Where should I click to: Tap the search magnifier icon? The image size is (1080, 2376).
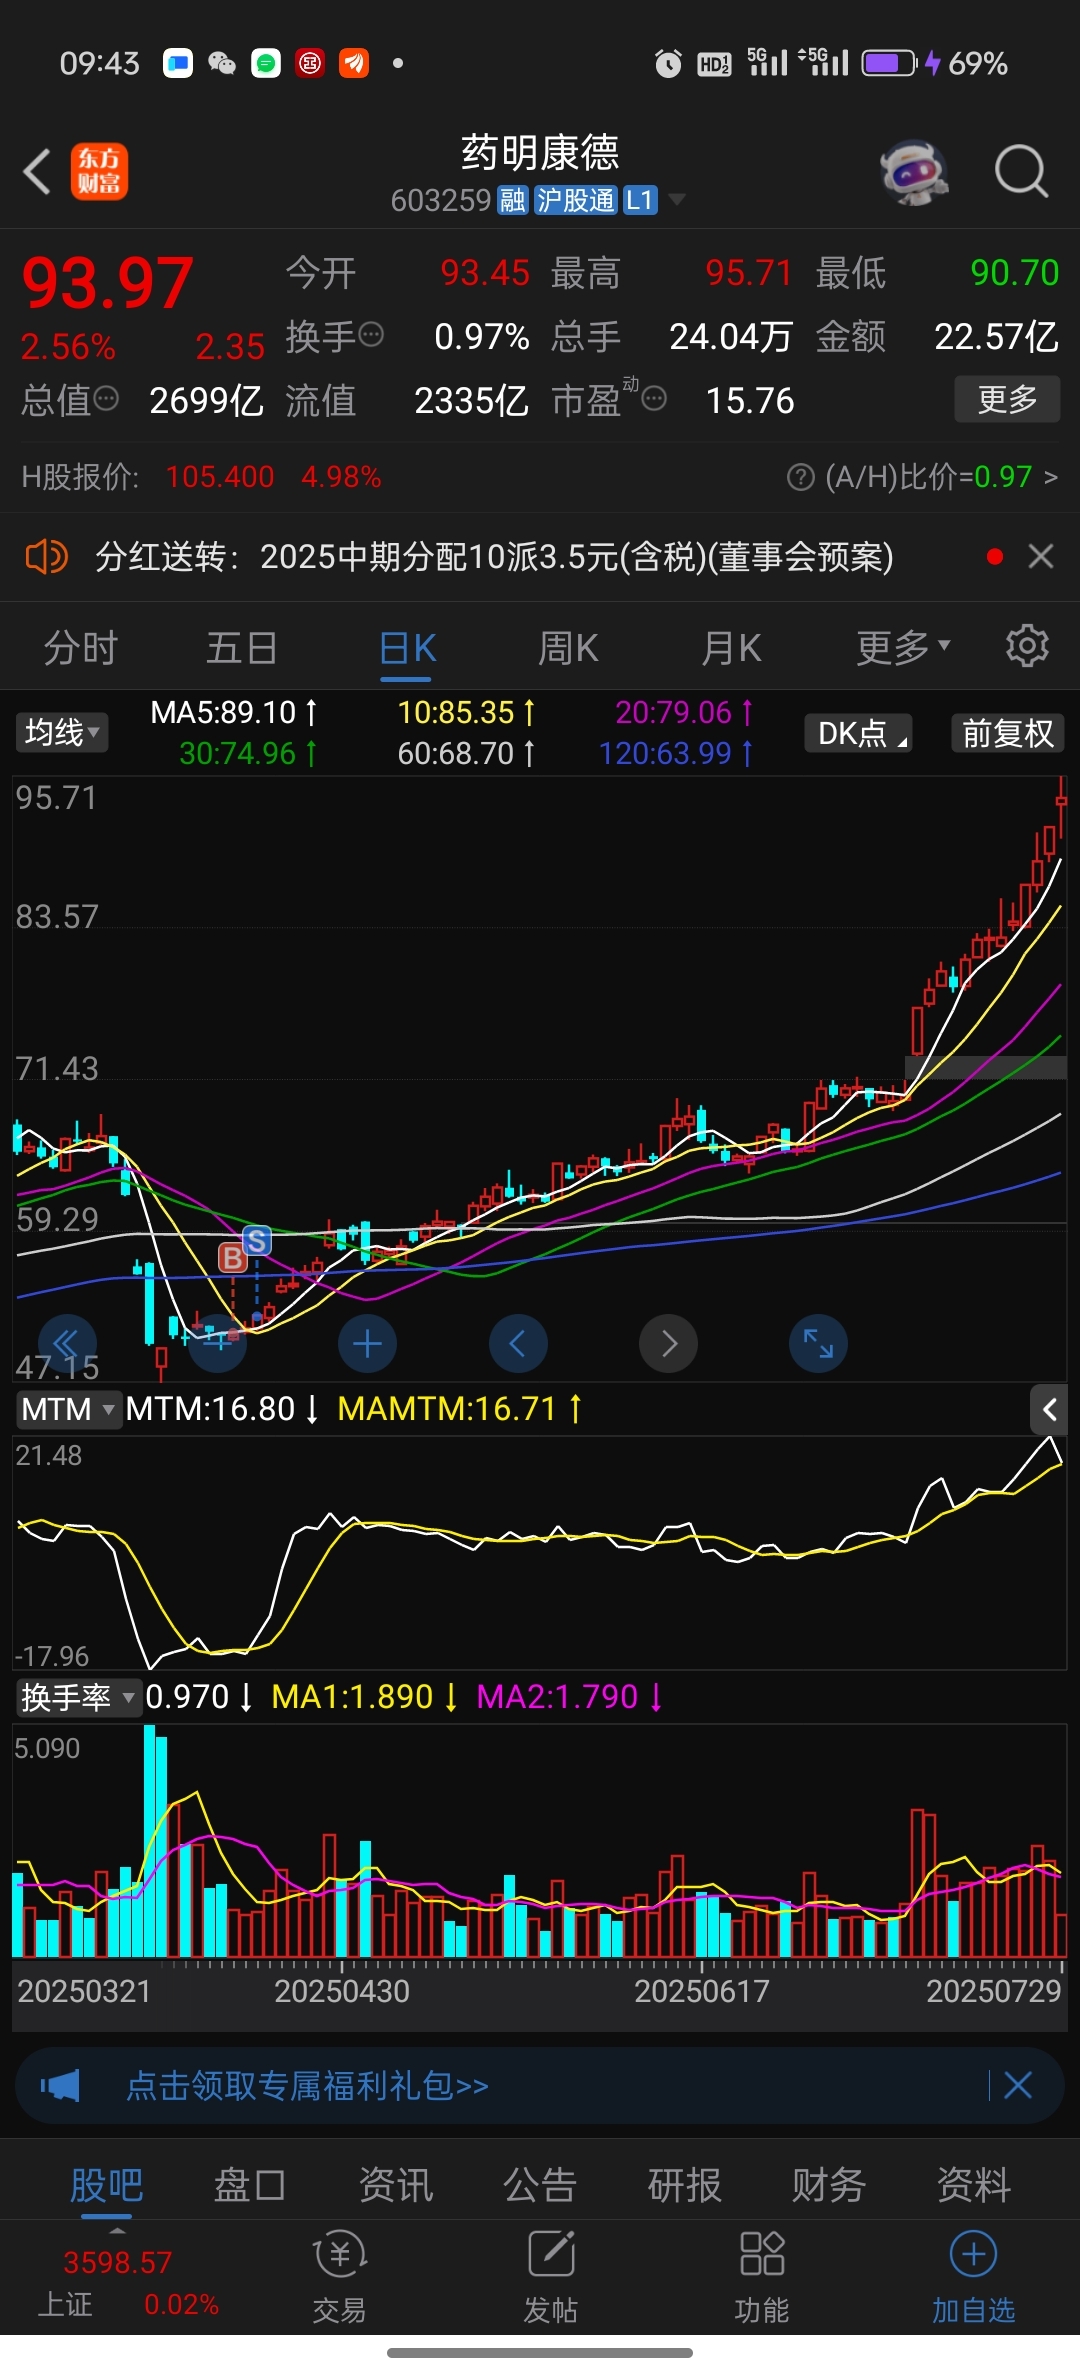point(1021,171)
